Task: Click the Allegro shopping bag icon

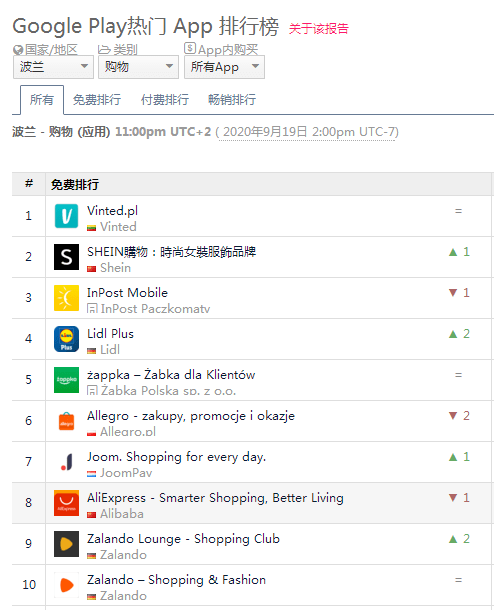Action: point(66,421)
